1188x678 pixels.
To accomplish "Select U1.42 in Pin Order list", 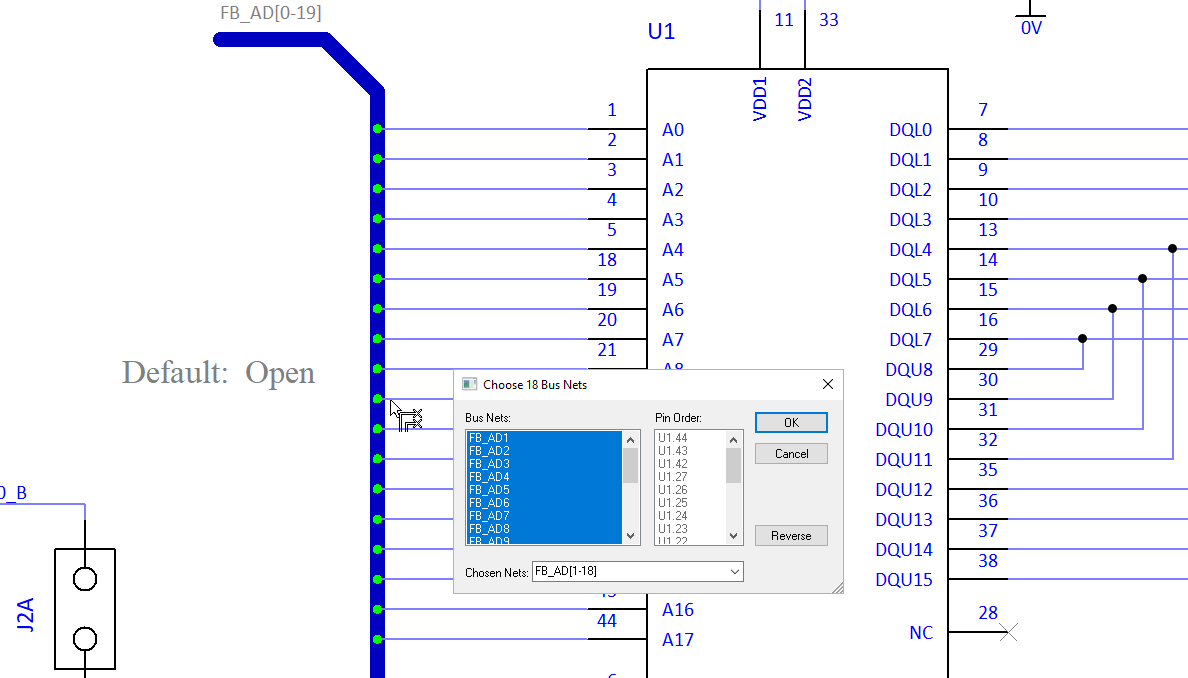I will pyautogui.click(x=689, y=464).
